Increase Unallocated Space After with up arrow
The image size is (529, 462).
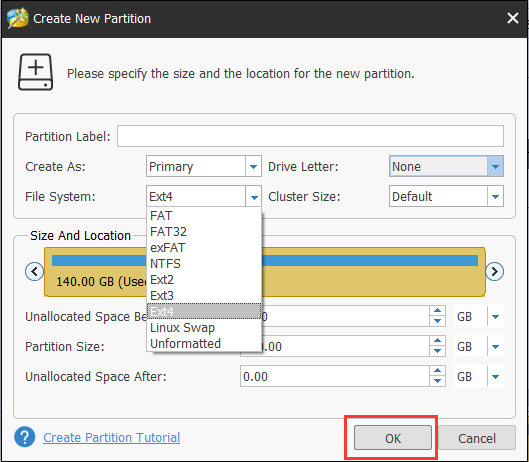click(x=438, y=371)
